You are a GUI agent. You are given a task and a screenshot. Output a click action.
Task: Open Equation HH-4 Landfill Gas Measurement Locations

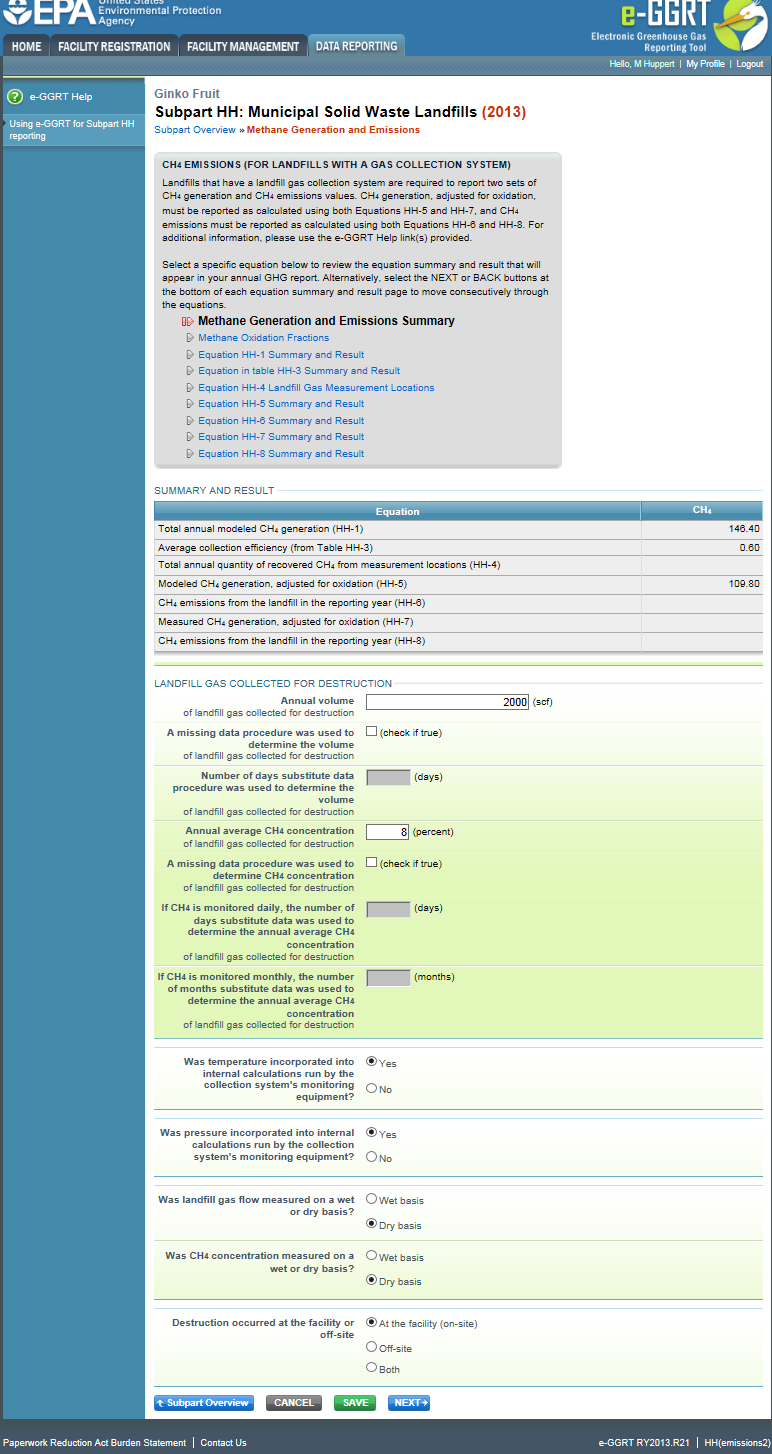point(316,388)
